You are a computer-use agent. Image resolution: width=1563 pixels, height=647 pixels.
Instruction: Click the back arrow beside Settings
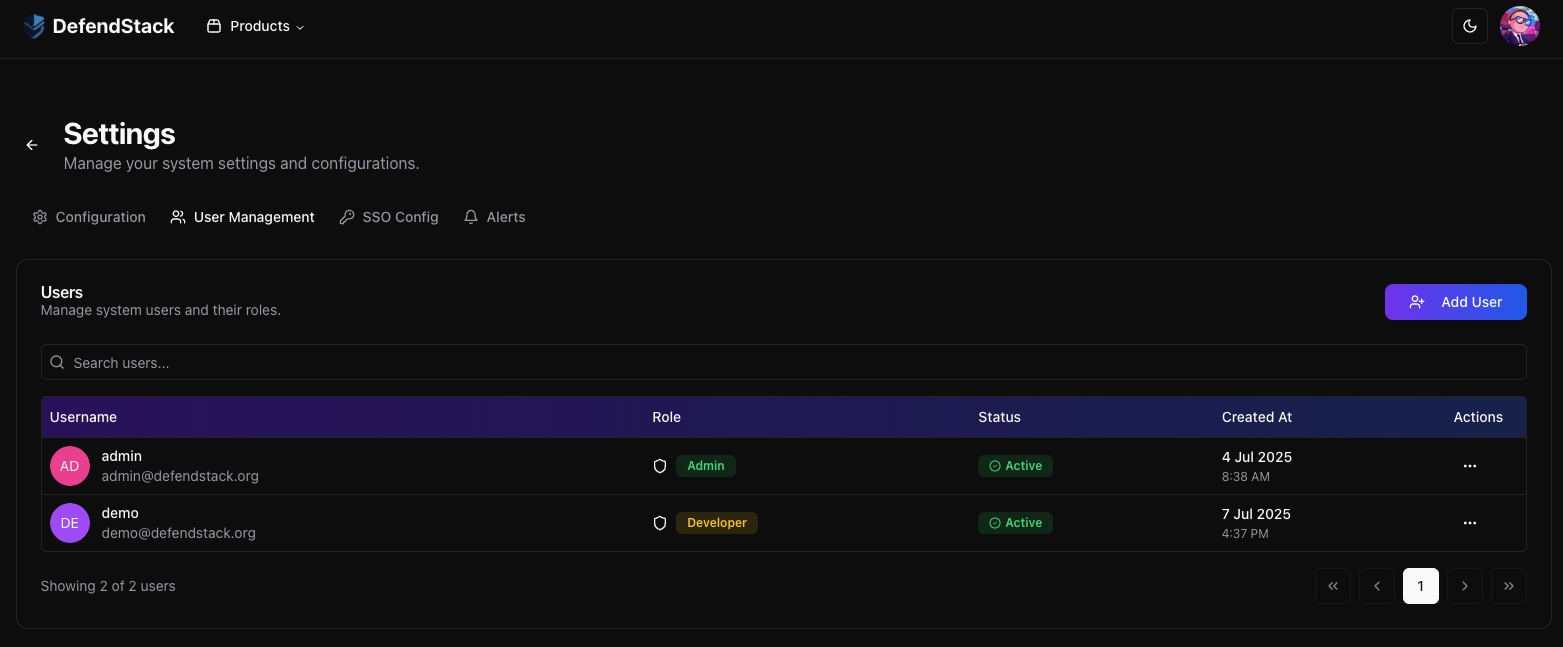point(31,145)
